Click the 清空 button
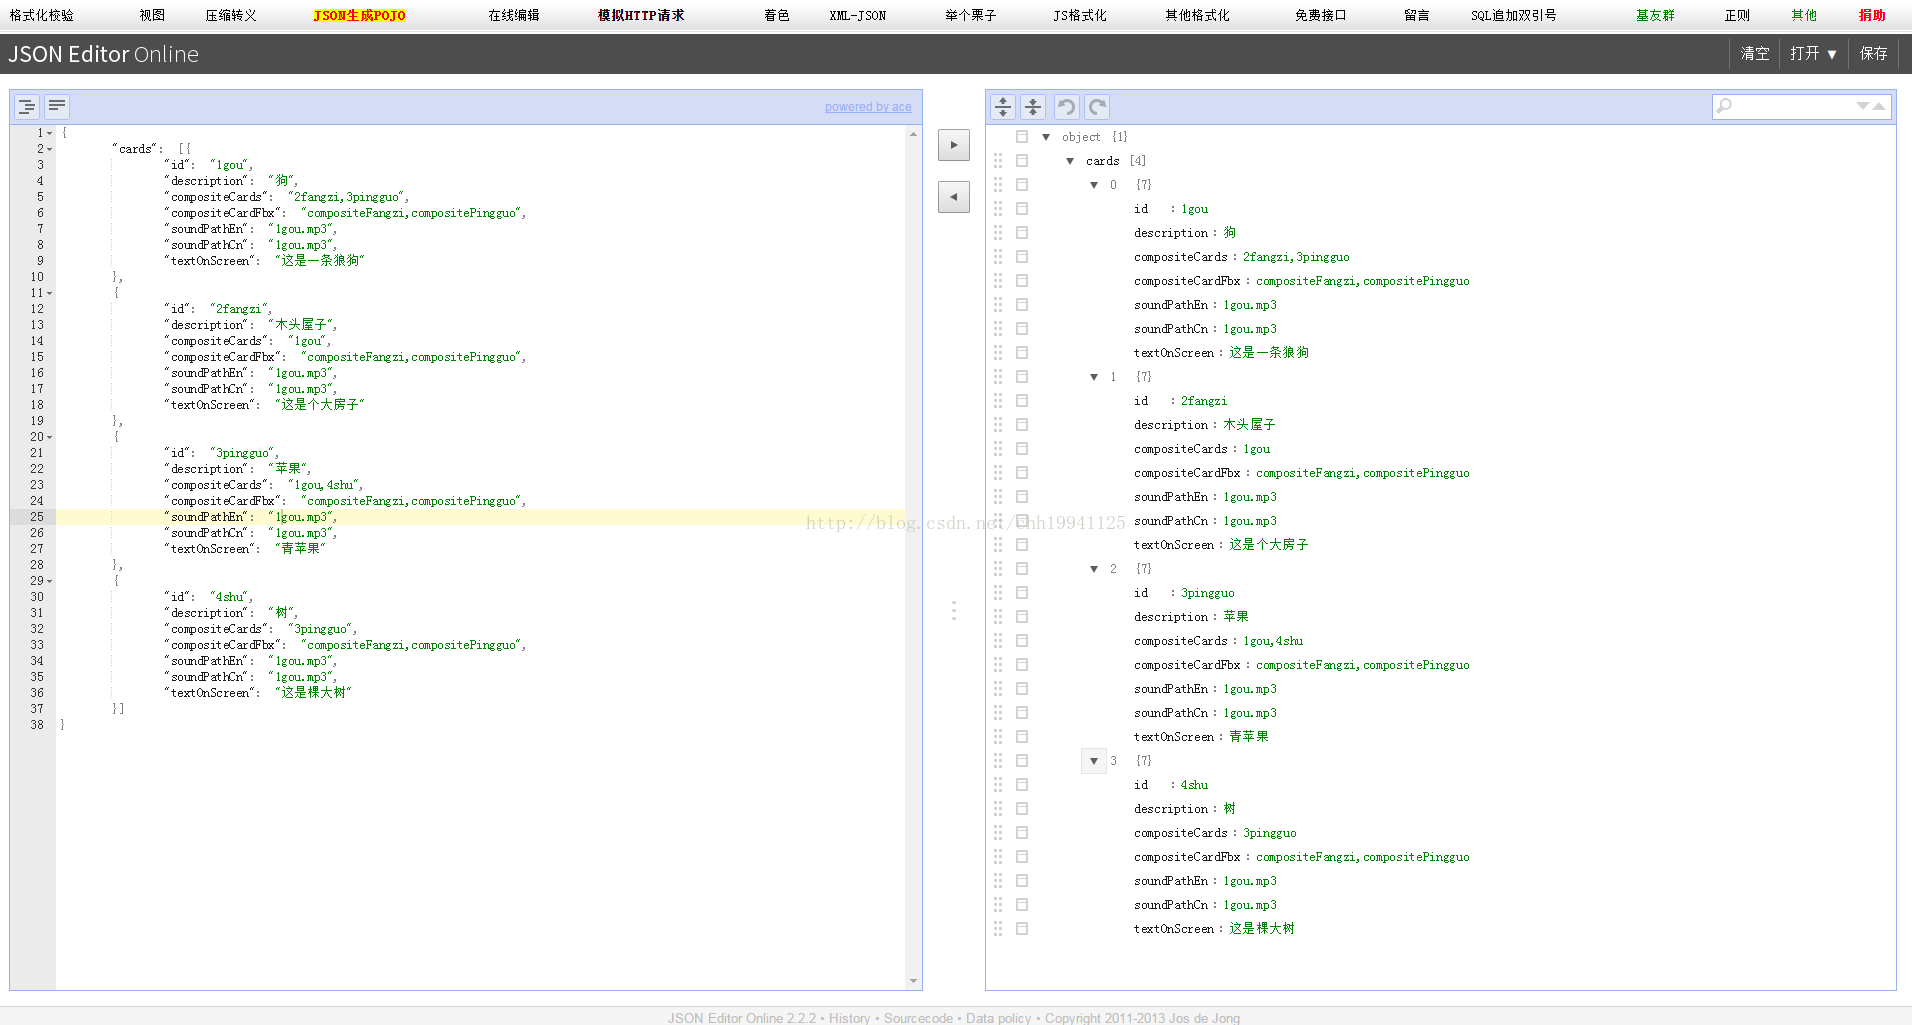 click(1755, 54)
